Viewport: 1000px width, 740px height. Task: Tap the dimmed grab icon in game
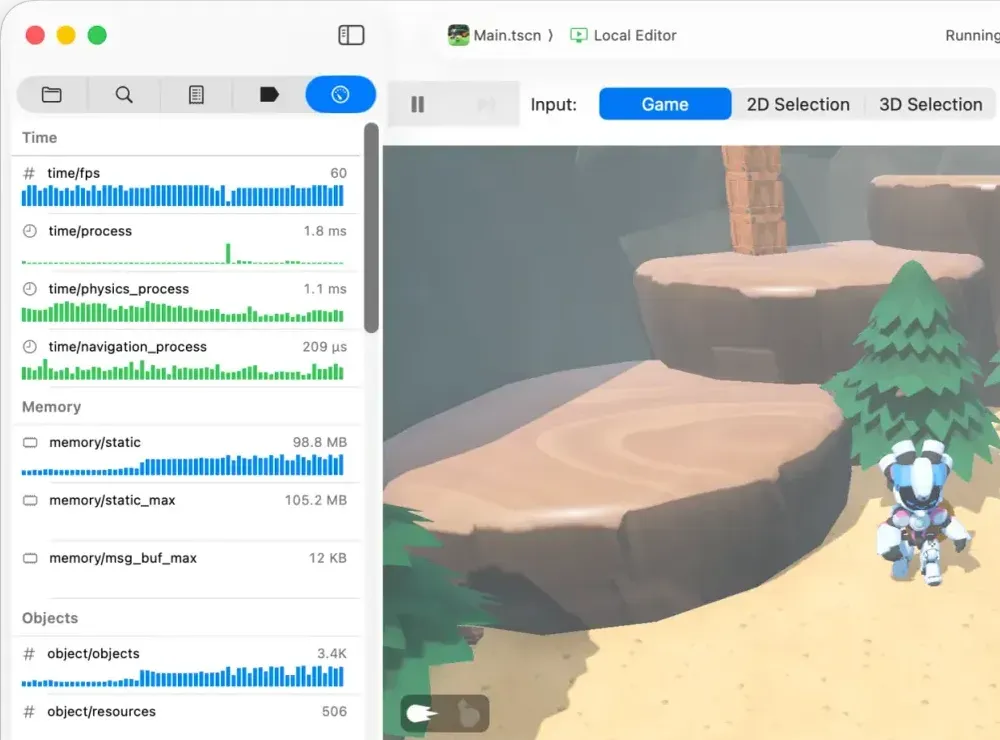click(x=469, y=713)
